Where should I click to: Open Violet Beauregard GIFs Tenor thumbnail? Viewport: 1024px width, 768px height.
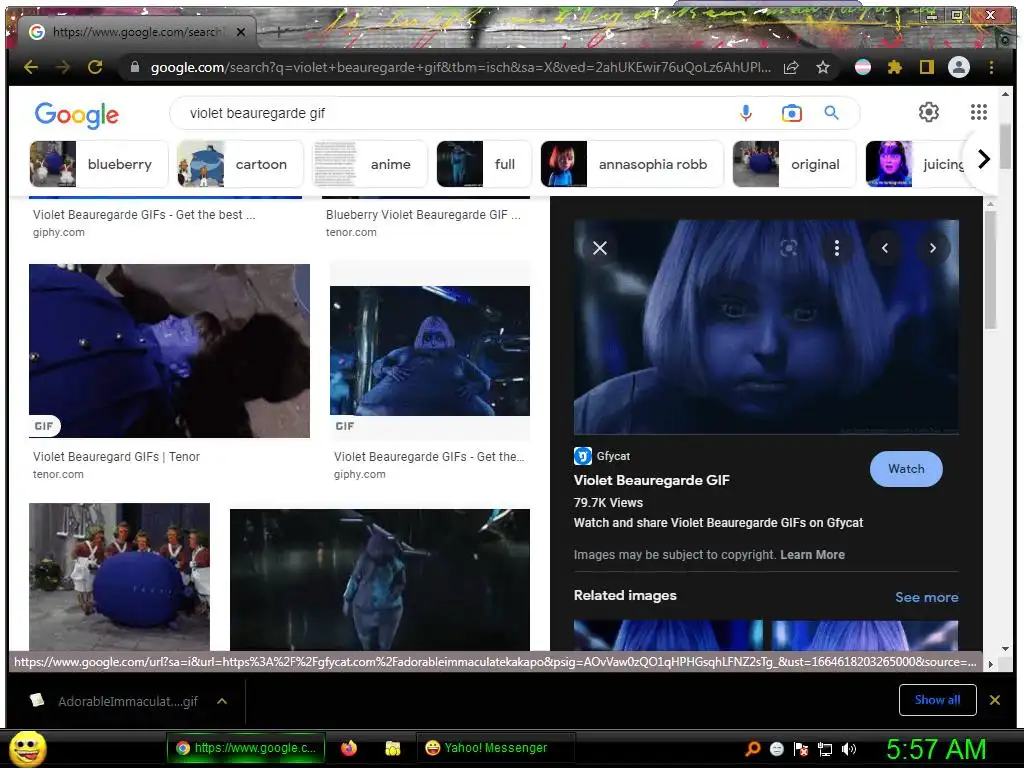tap(169, 351)
